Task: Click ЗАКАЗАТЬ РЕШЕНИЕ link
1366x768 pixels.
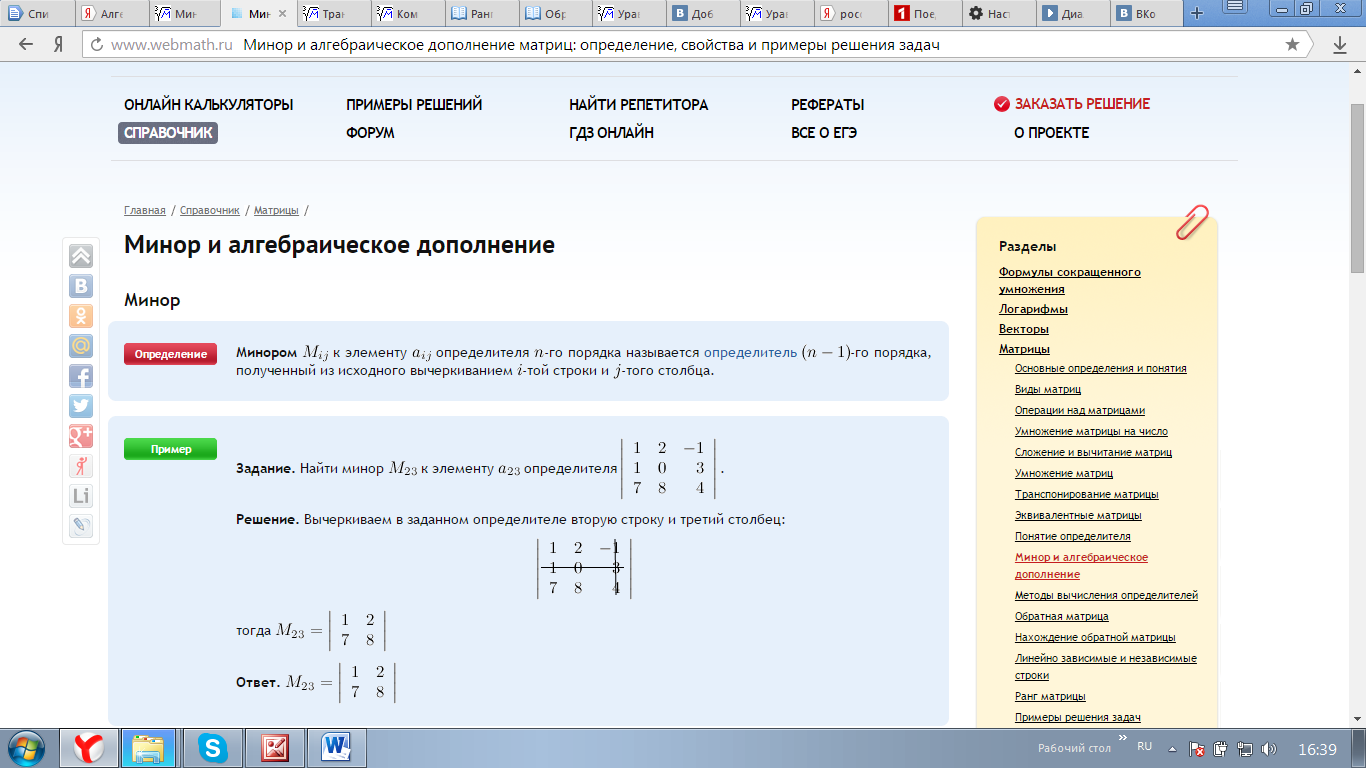Action: click(1082, 104)
